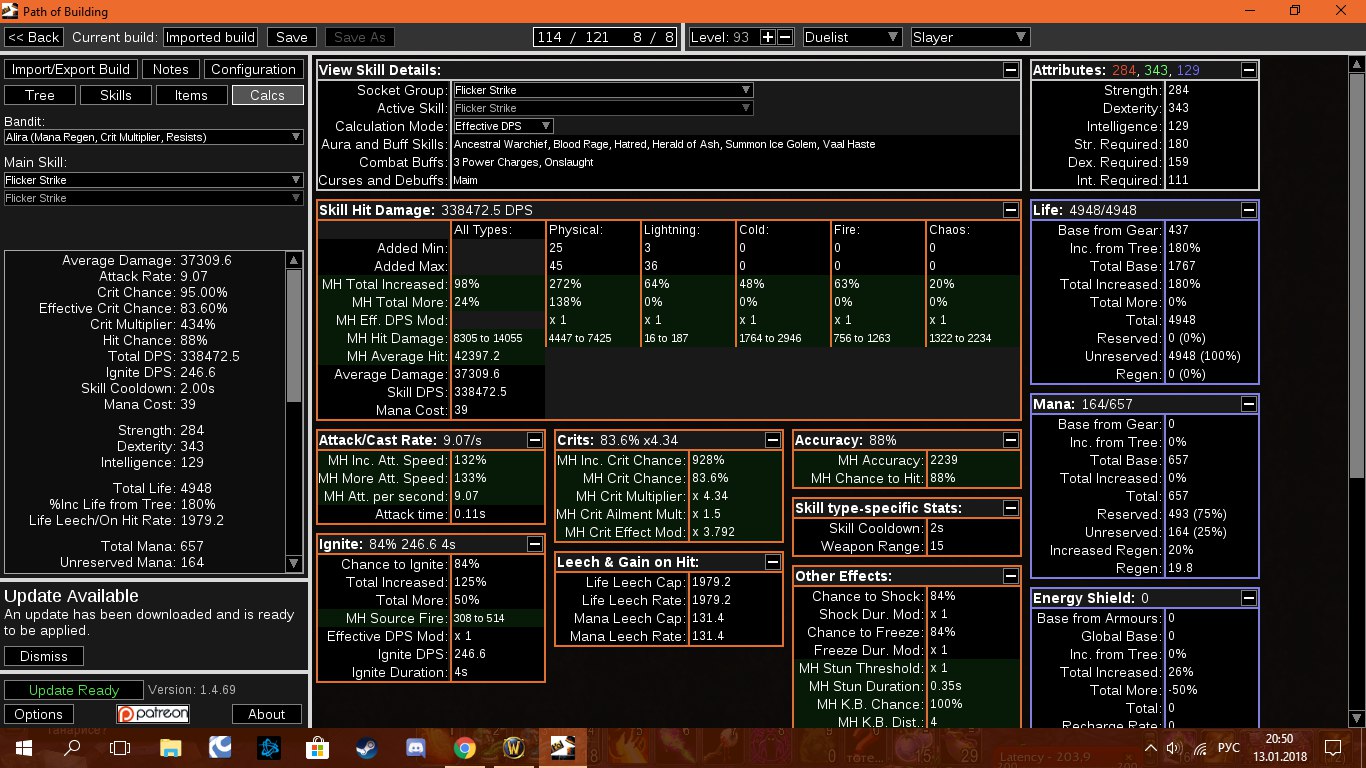Collapse the Crits section
The width and height of the screenshot is (1366, 768).
pos(773,440)
